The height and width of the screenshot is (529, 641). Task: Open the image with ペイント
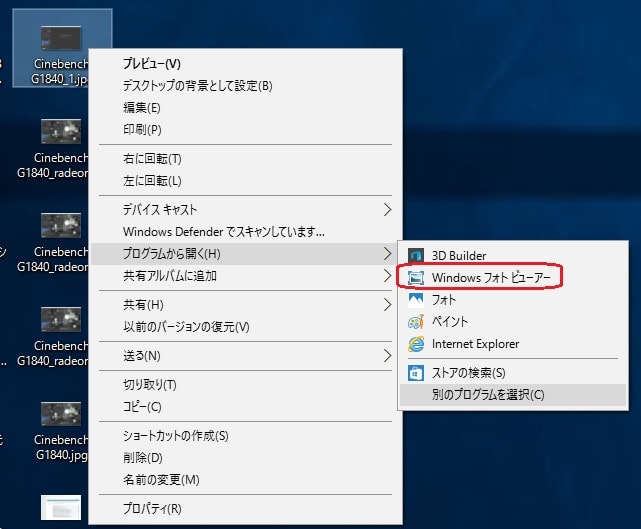tap(513, 322)
